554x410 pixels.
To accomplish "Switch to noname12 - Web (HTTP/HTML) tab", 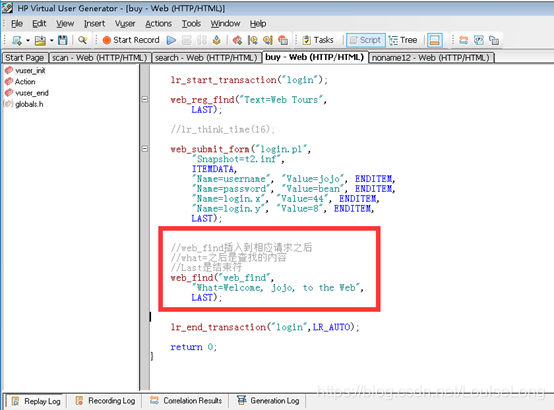I will [x=431, y=58].
